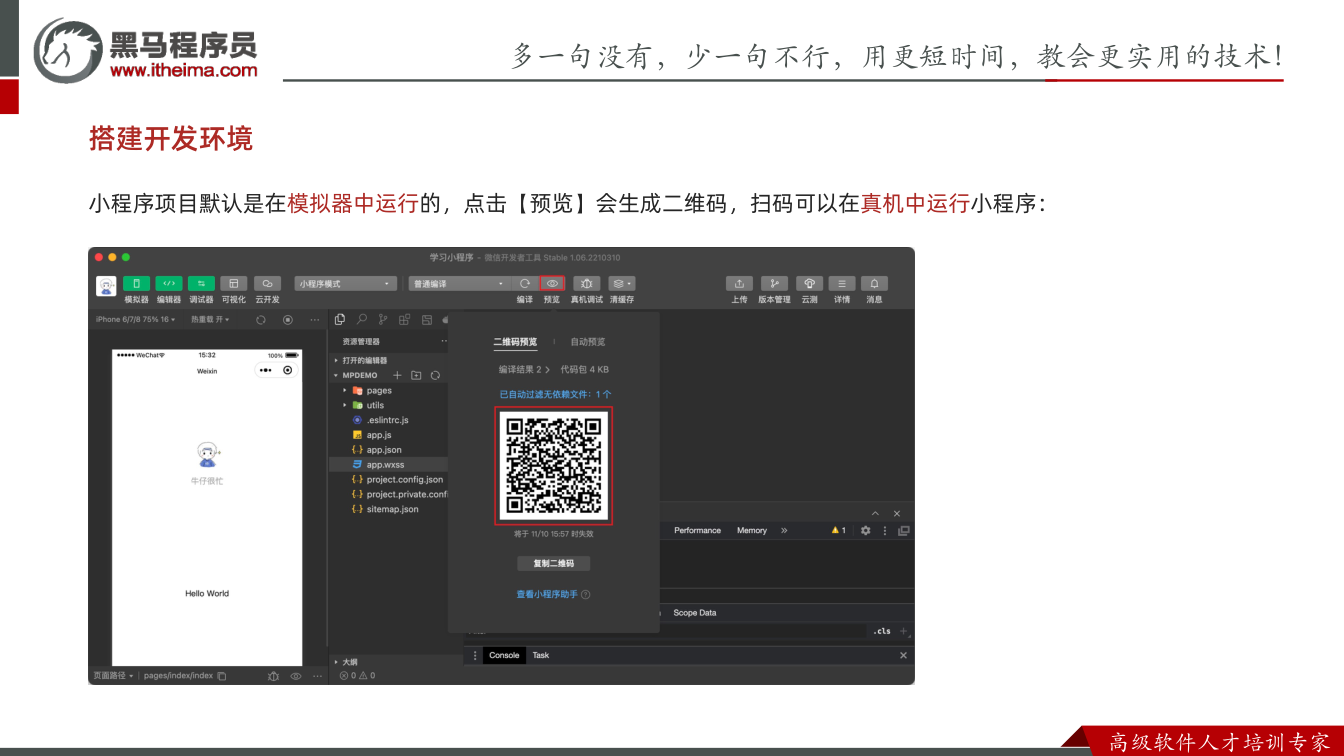The height and width of the screenshot is (756, 1344).
Task: Click the new folder icon beside MPDEMO
Action: [x=416, y=375]
